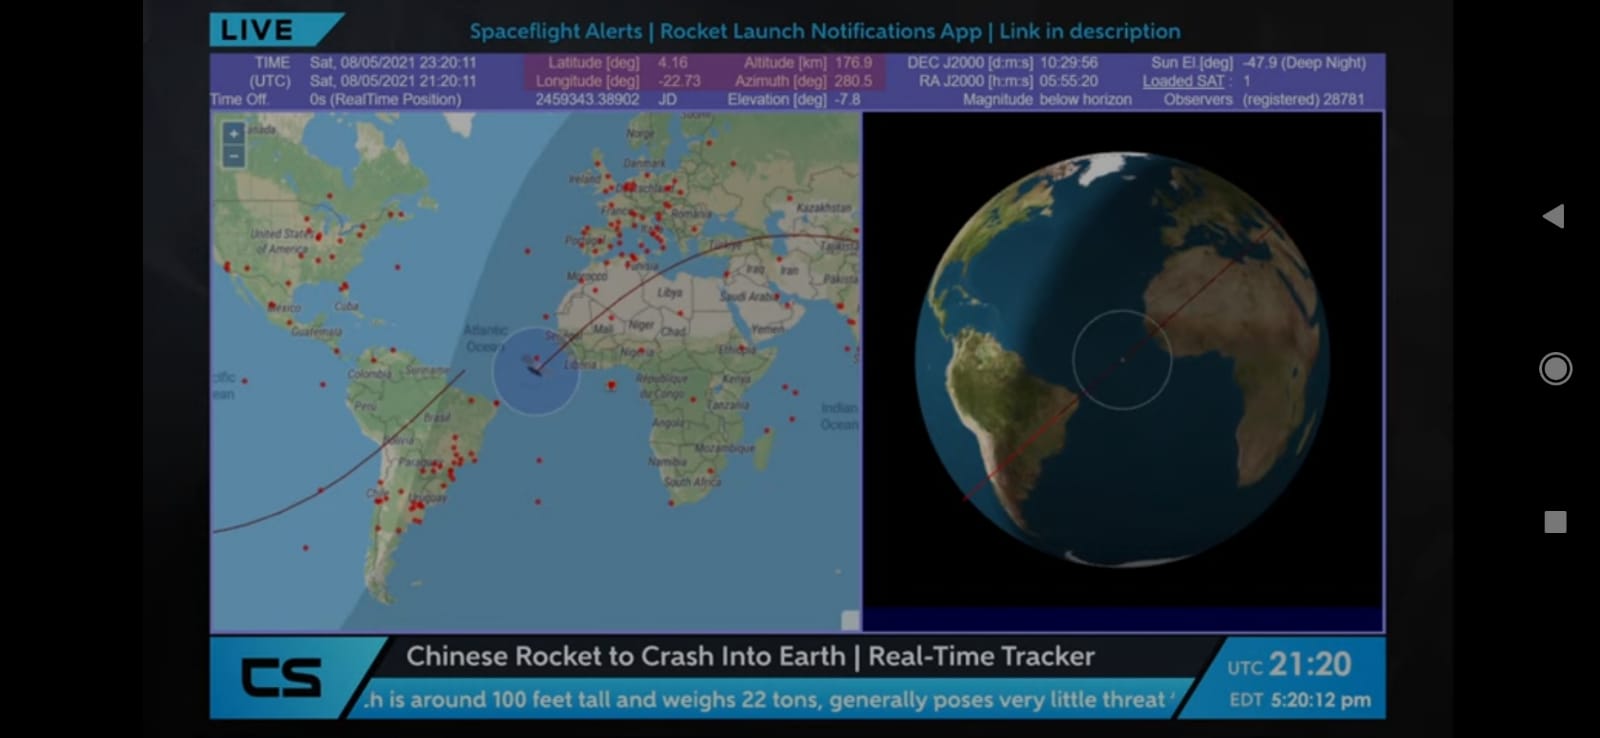
Task: Click the Sun El Deep Night value
Action: point(1304,62)
